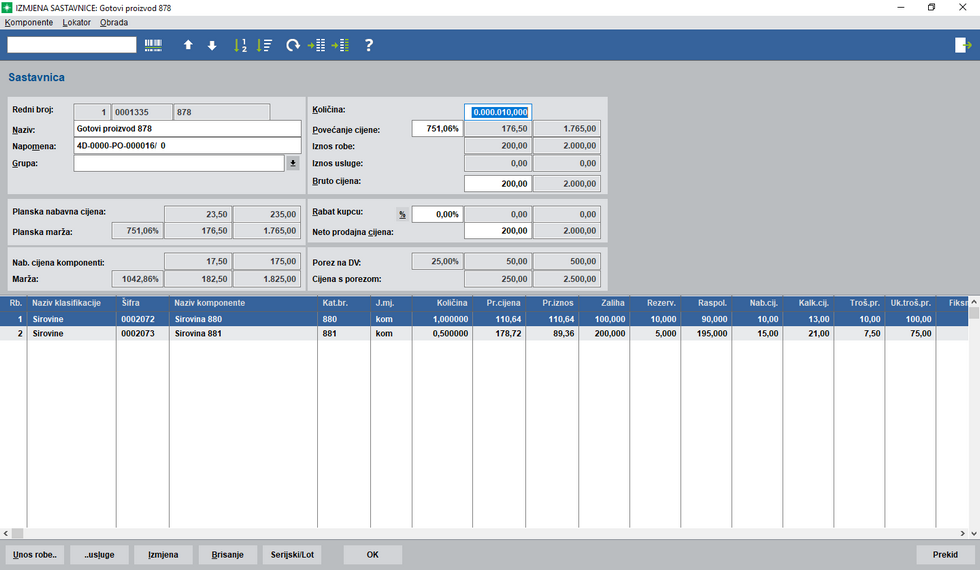Click the ..usluge button
The height and width of the screenshot is (570, 980).
[99, 554]
